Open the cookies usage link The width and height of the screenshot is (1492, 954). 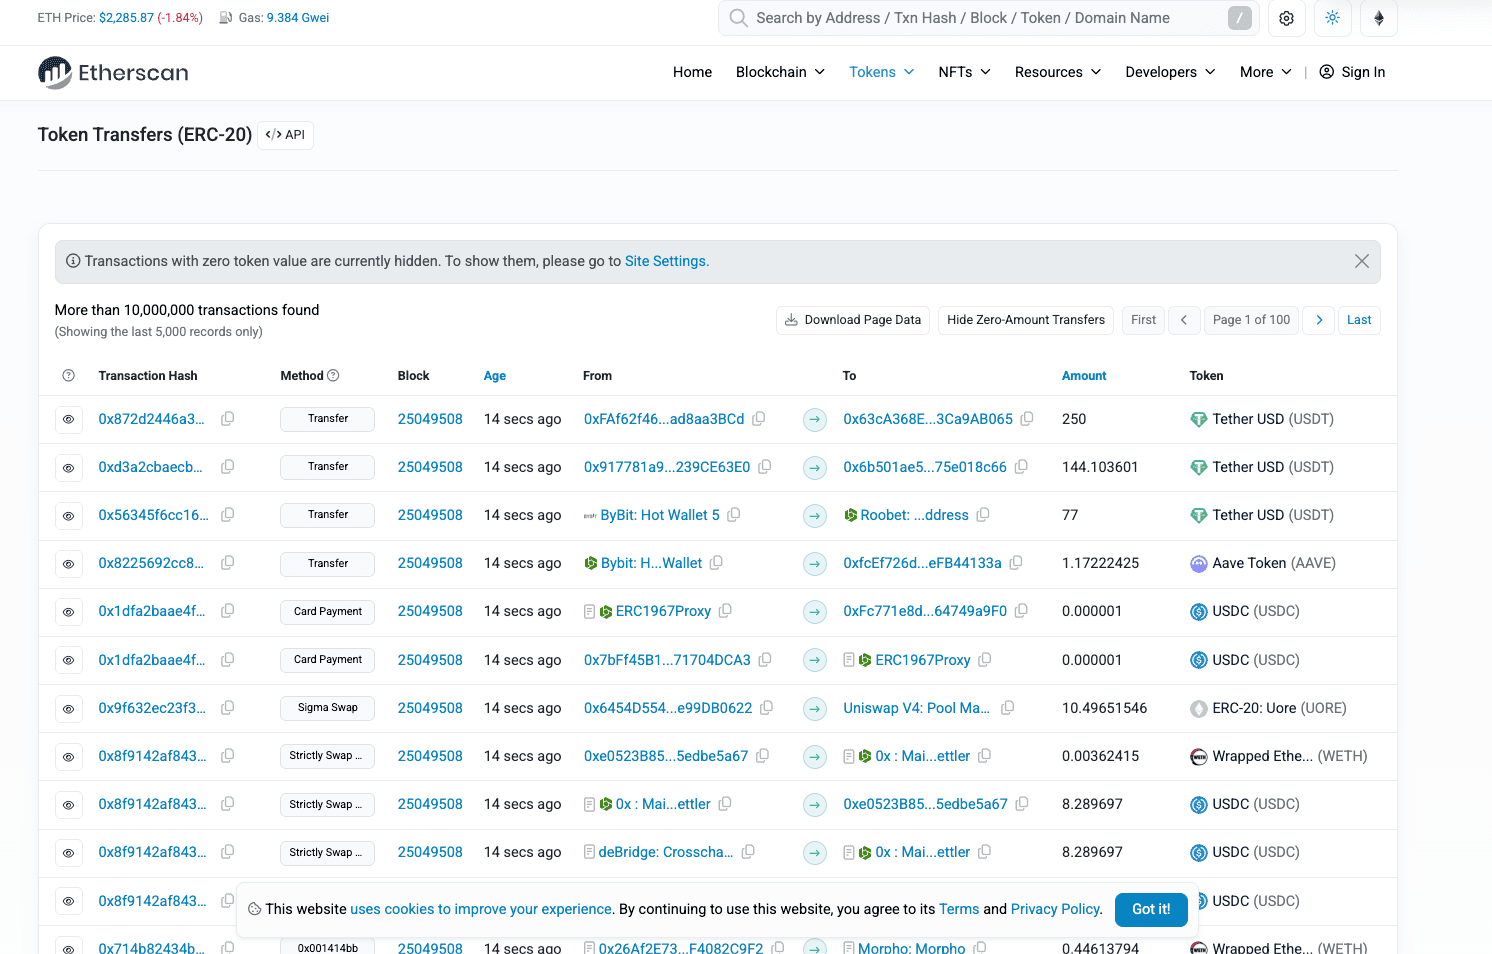pyautogui.click(x=481, y=909)
